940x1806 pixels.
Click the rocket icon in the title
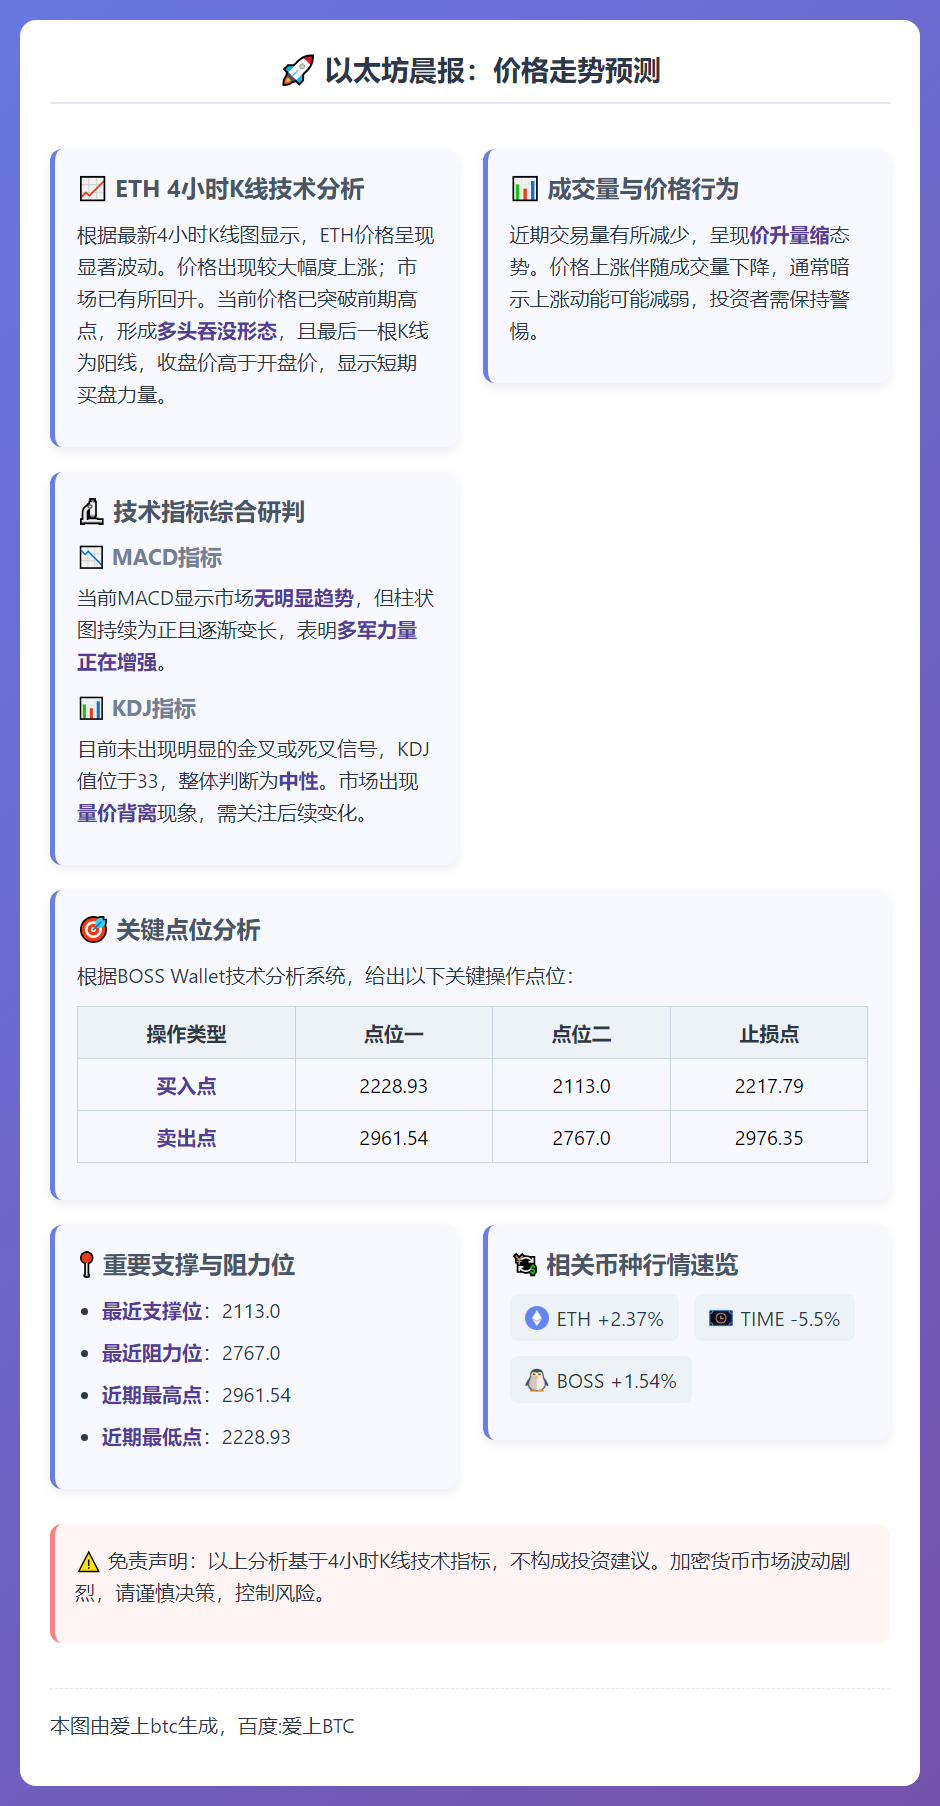(x=297, y=71)
